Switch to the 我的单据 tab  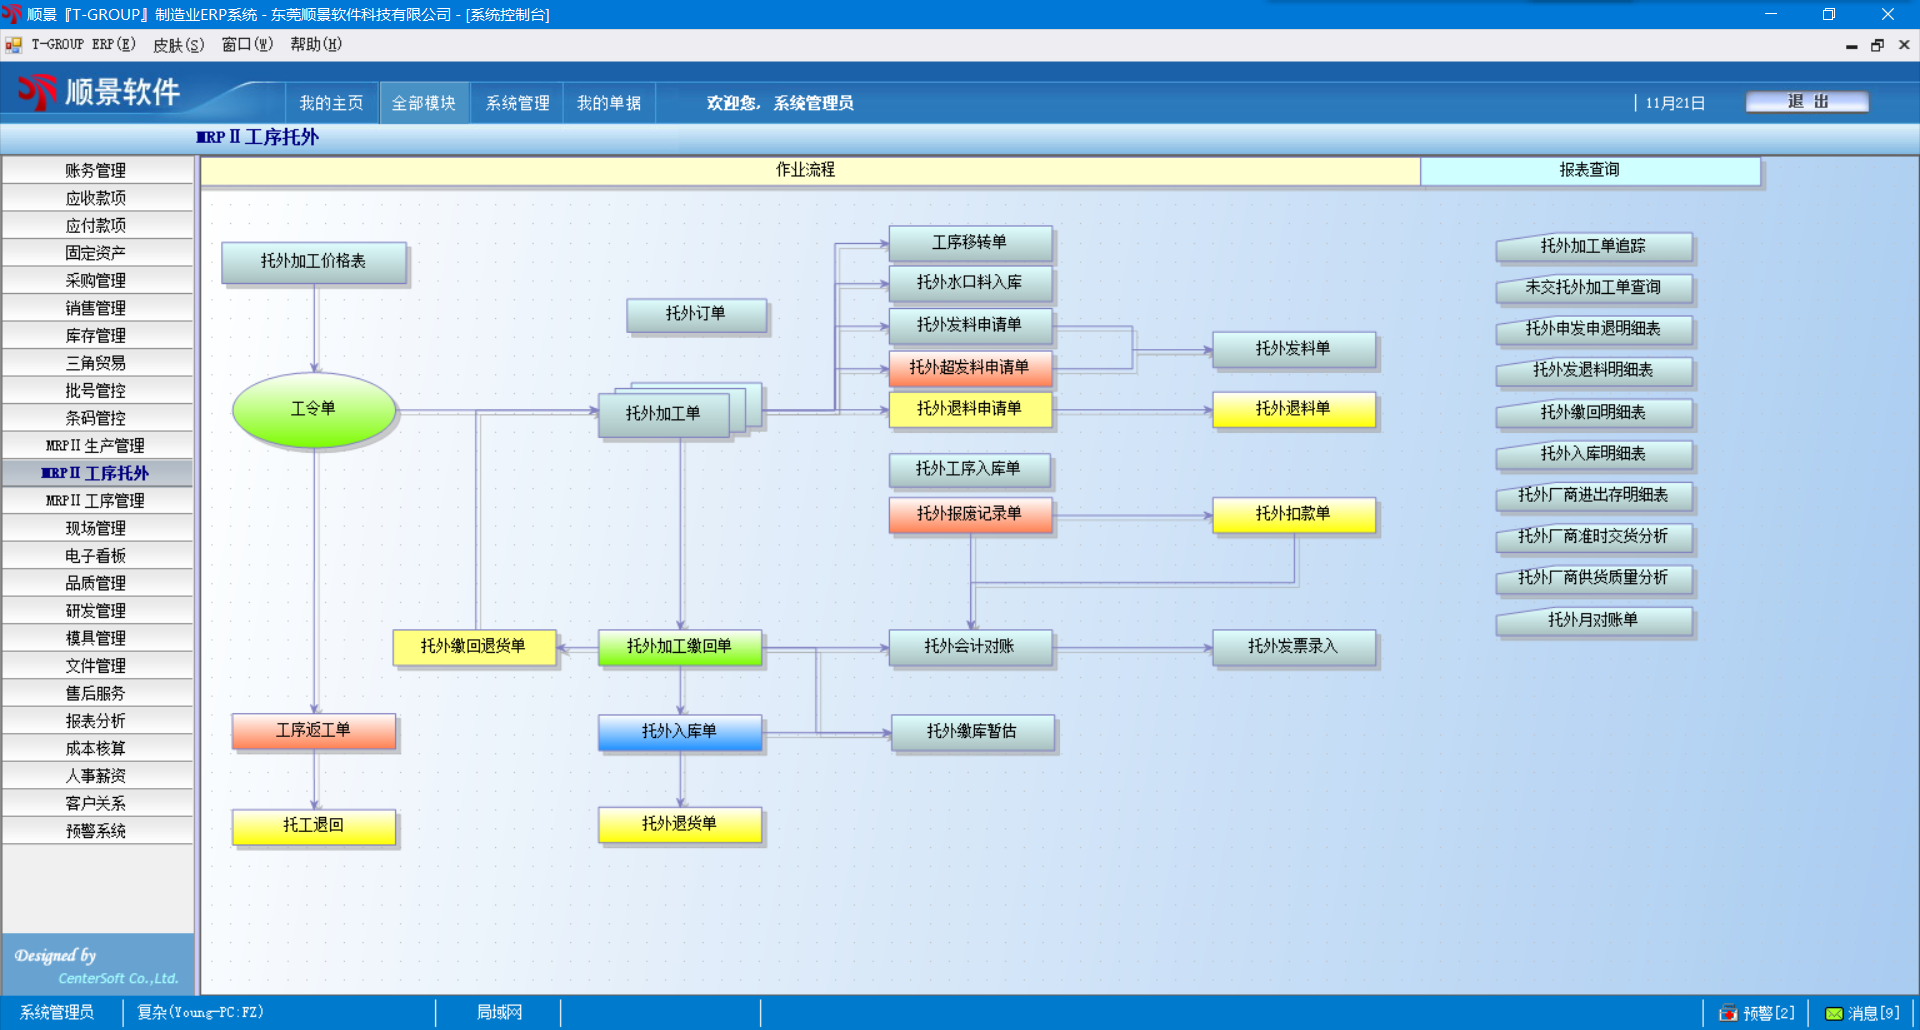click(x=609, y=103)
